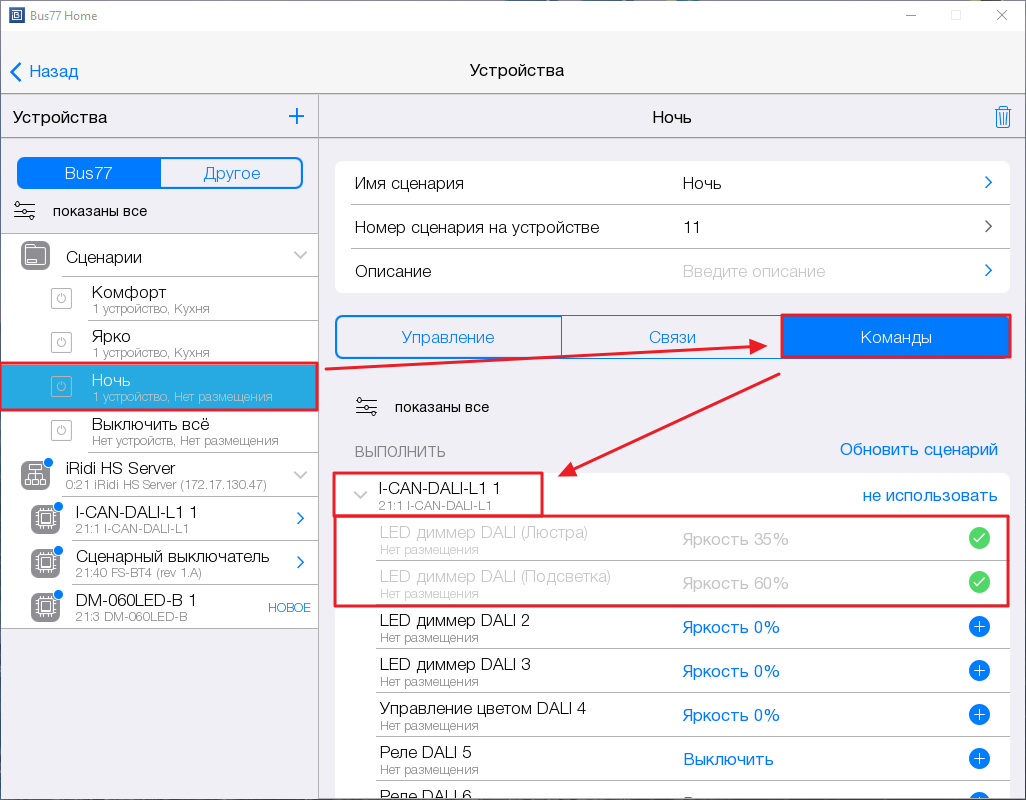Viewport: 1026px width, 800px height.
Task: Open the filter icon in devices sidebar
Action: [x=25, y=211]
